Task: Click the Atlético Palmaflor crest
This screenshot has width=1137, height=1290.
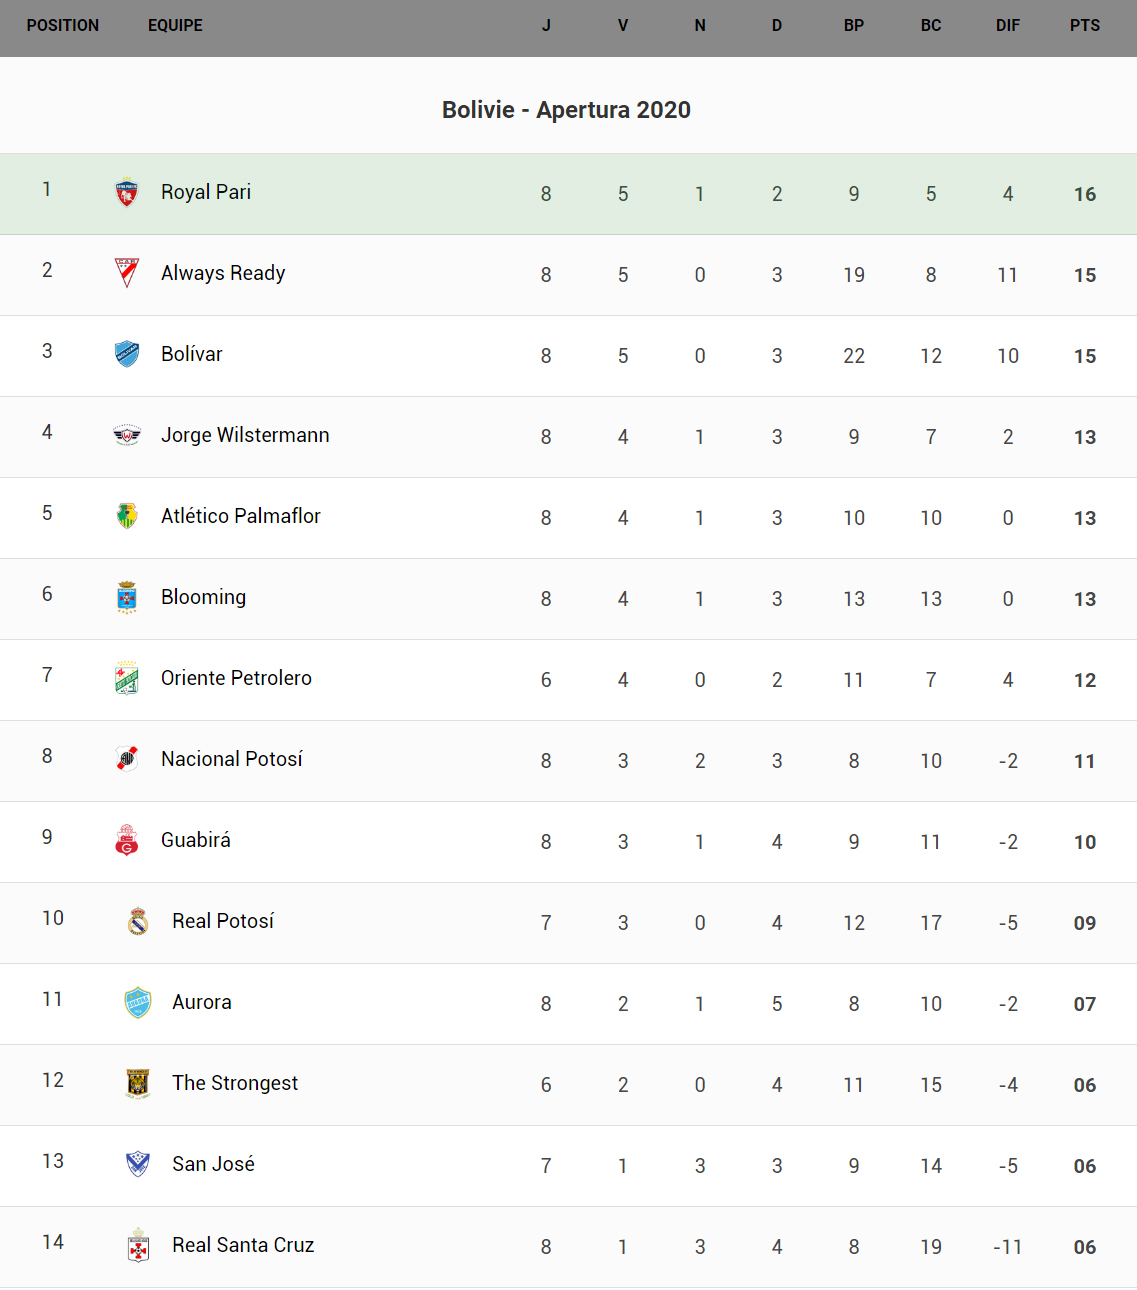Action: (127, 516)
